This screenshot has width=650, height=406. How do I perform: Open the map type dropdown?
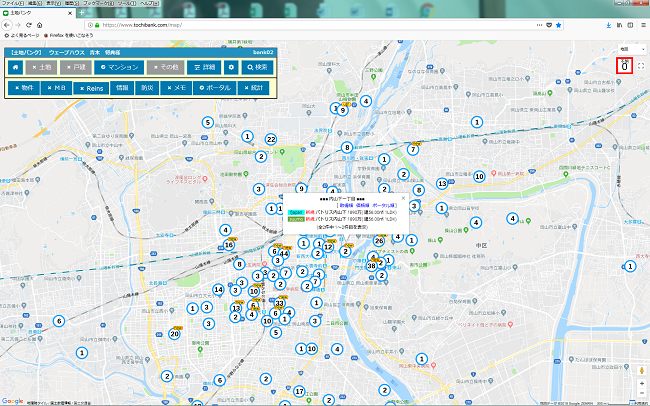click(629, 48)
